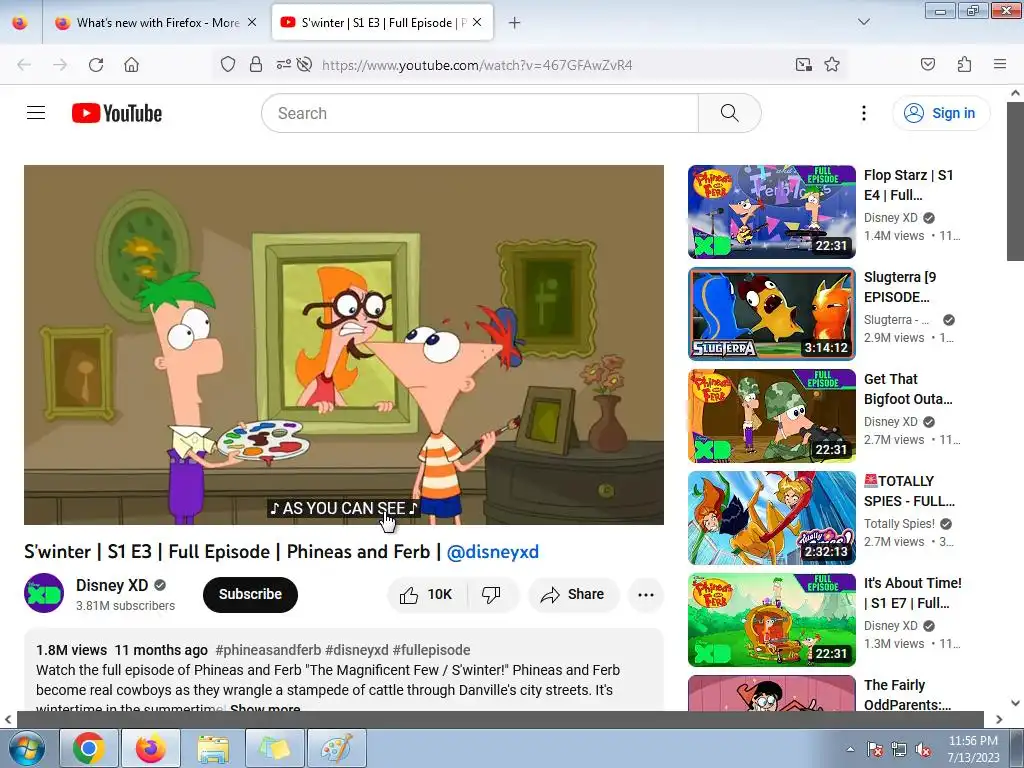Open the taskbar clock and date

pyautogui.click(x=973, y=749)
